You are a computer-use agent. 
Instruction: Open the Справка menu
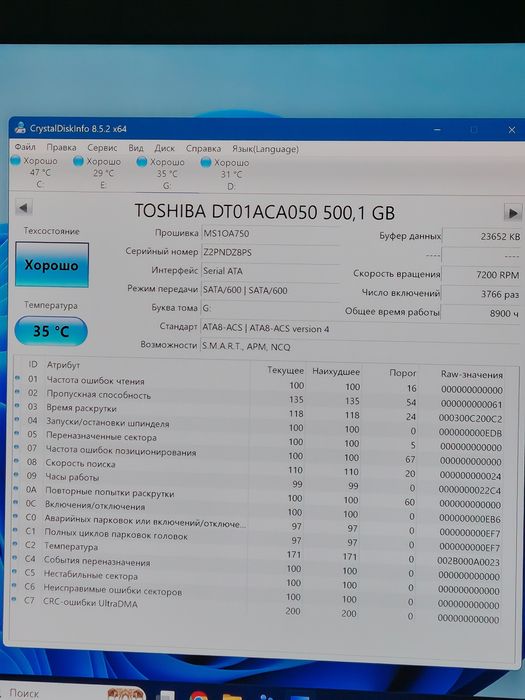pos(203,149)
